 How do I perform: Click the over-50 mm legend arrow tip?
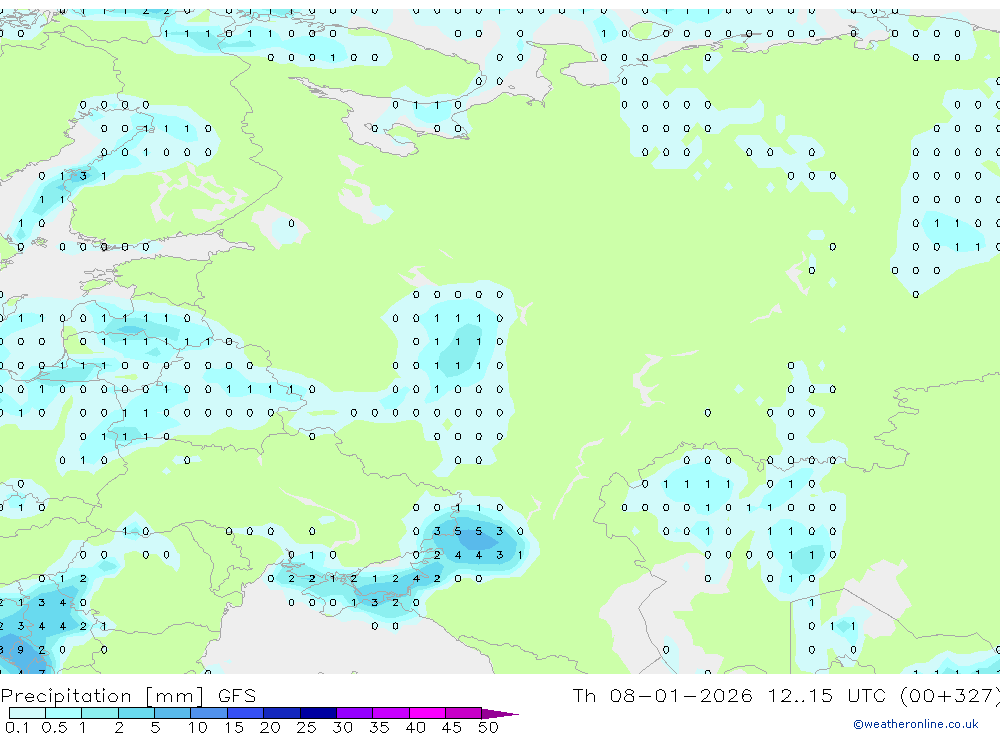[500, 713]
